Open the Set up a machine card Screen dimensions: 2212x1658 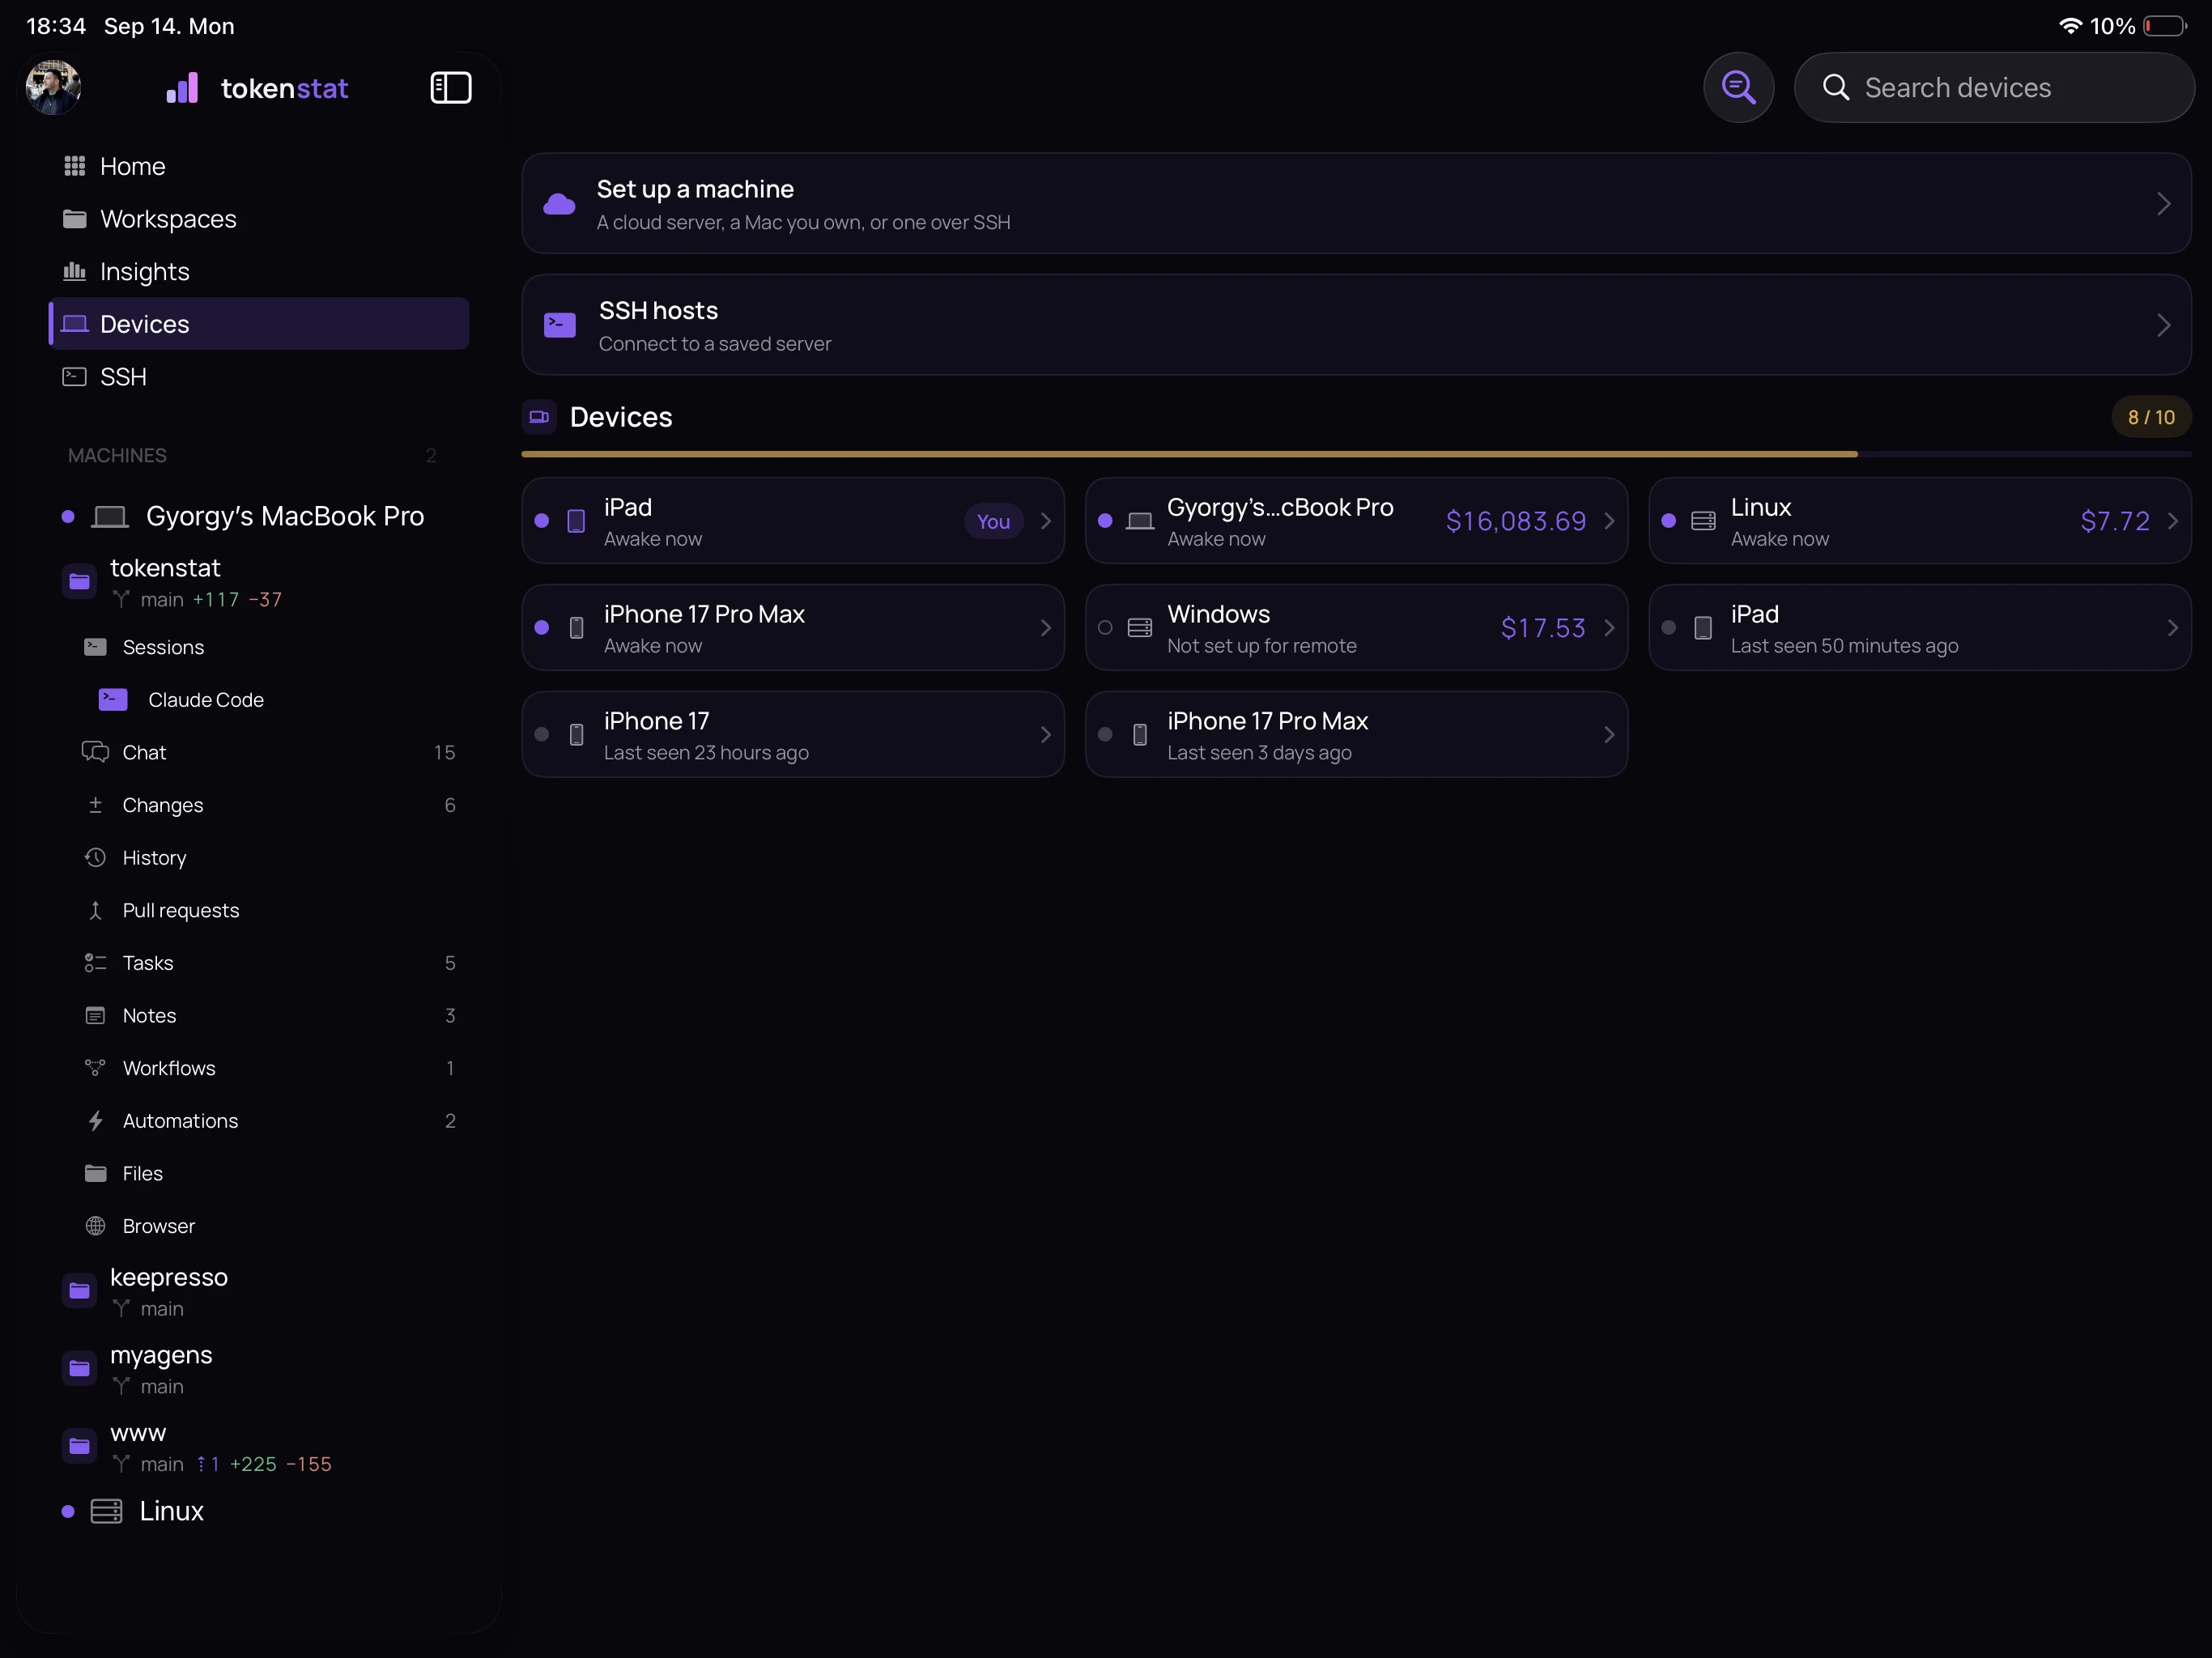(x=1356, y=203)
